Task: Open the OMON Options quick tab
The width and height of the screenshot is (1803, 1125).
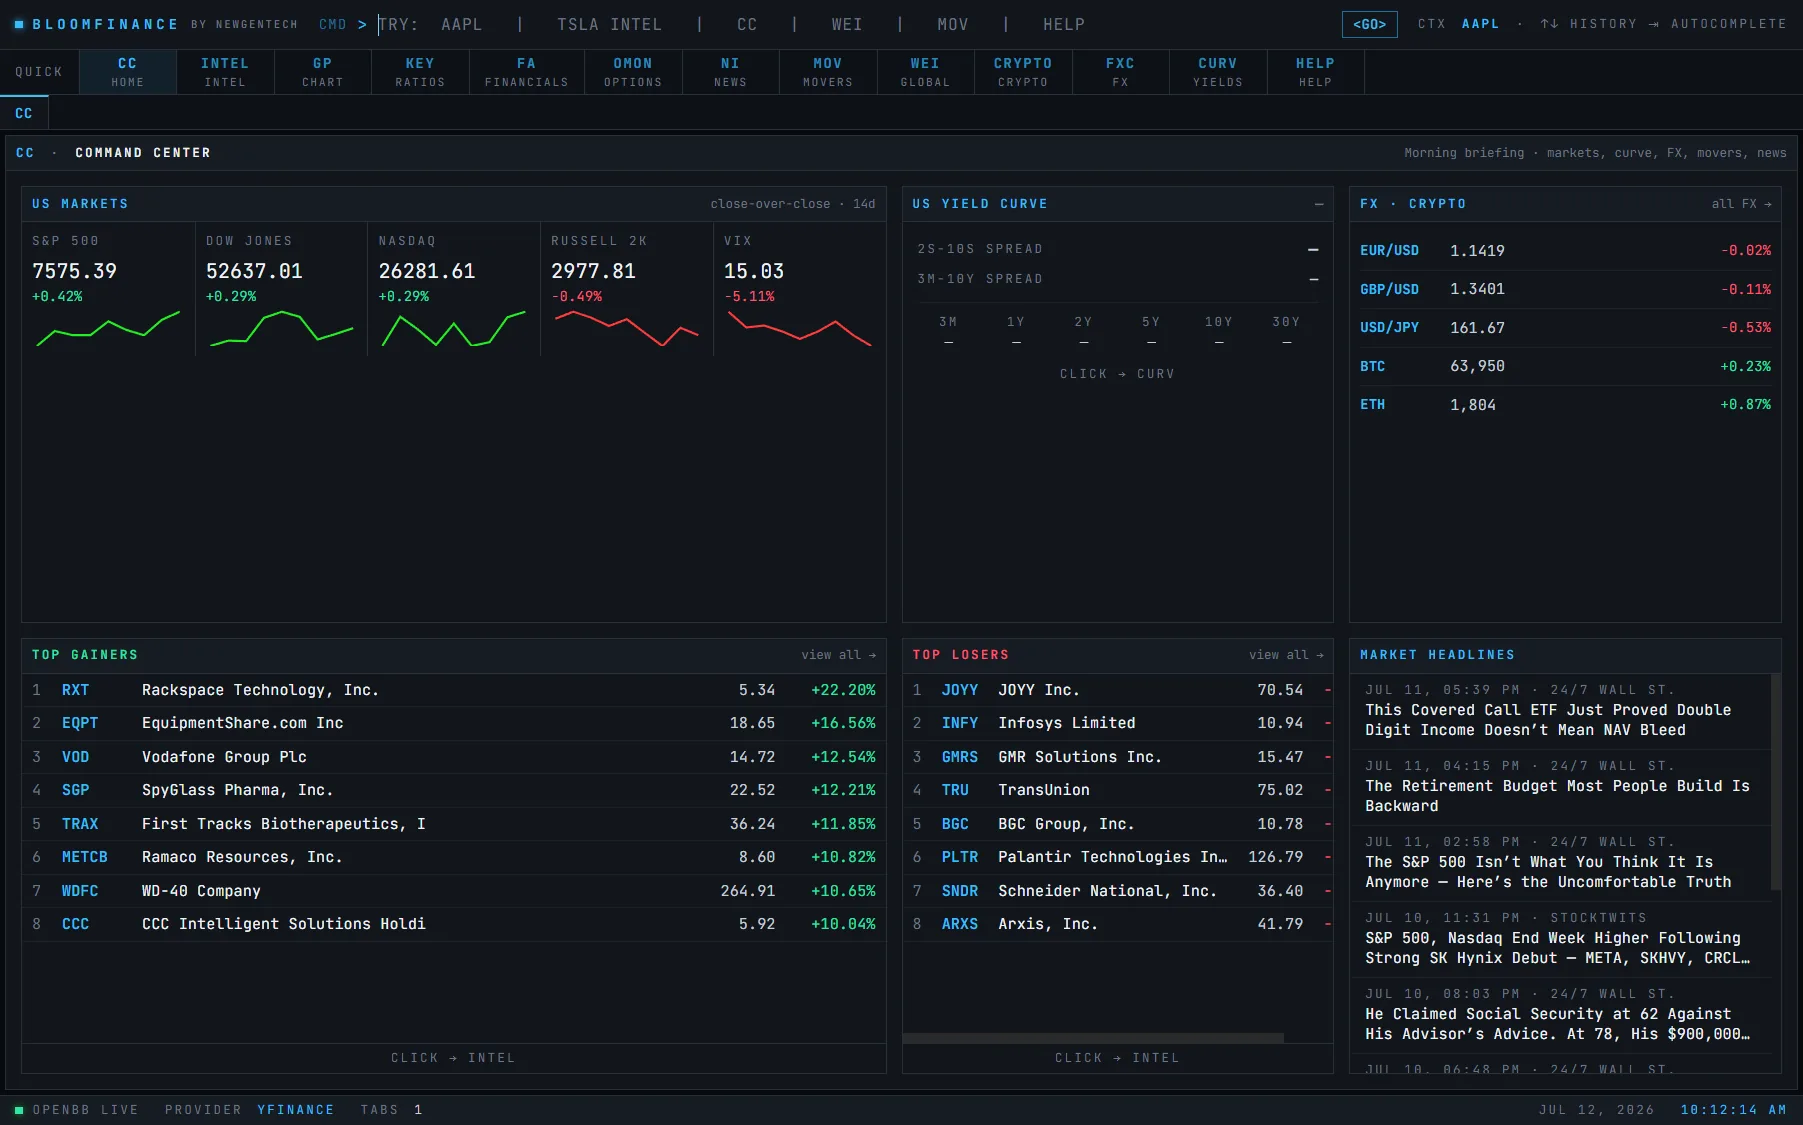Action: 633,72
